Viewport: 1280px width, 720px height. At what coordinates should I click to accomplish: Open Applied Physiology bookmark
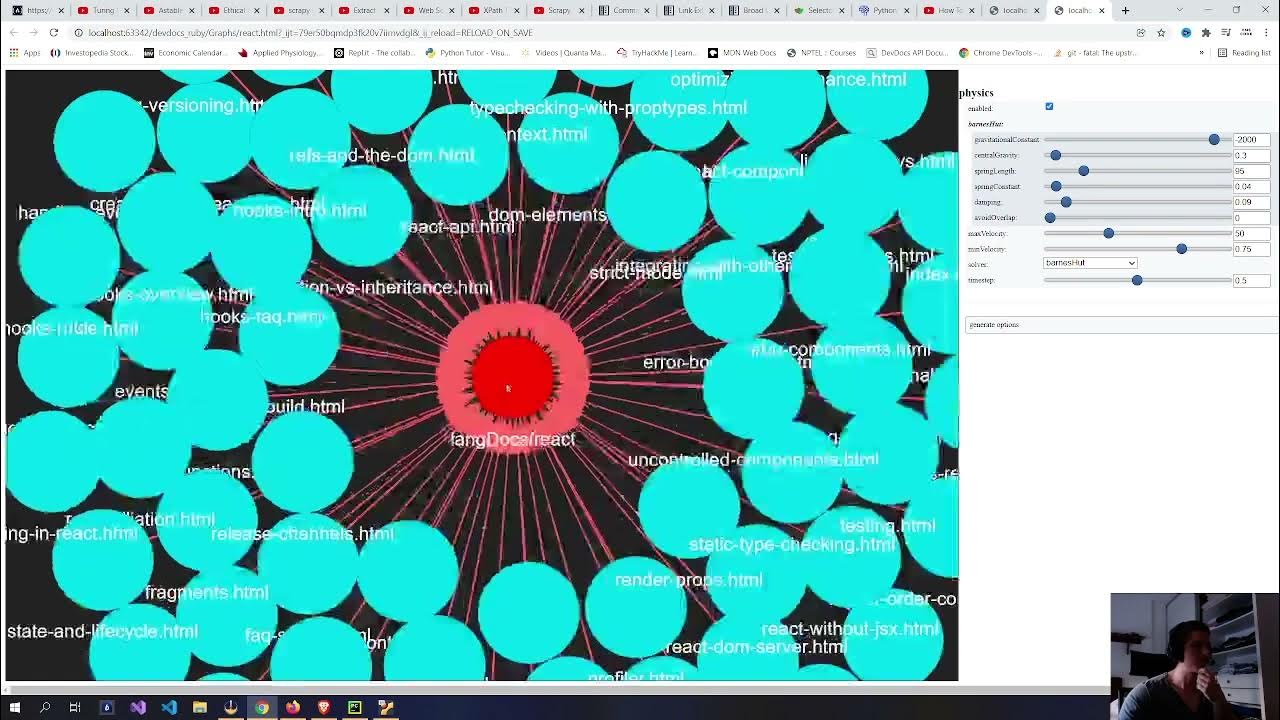pyautogui.click(x=280, y=52)
